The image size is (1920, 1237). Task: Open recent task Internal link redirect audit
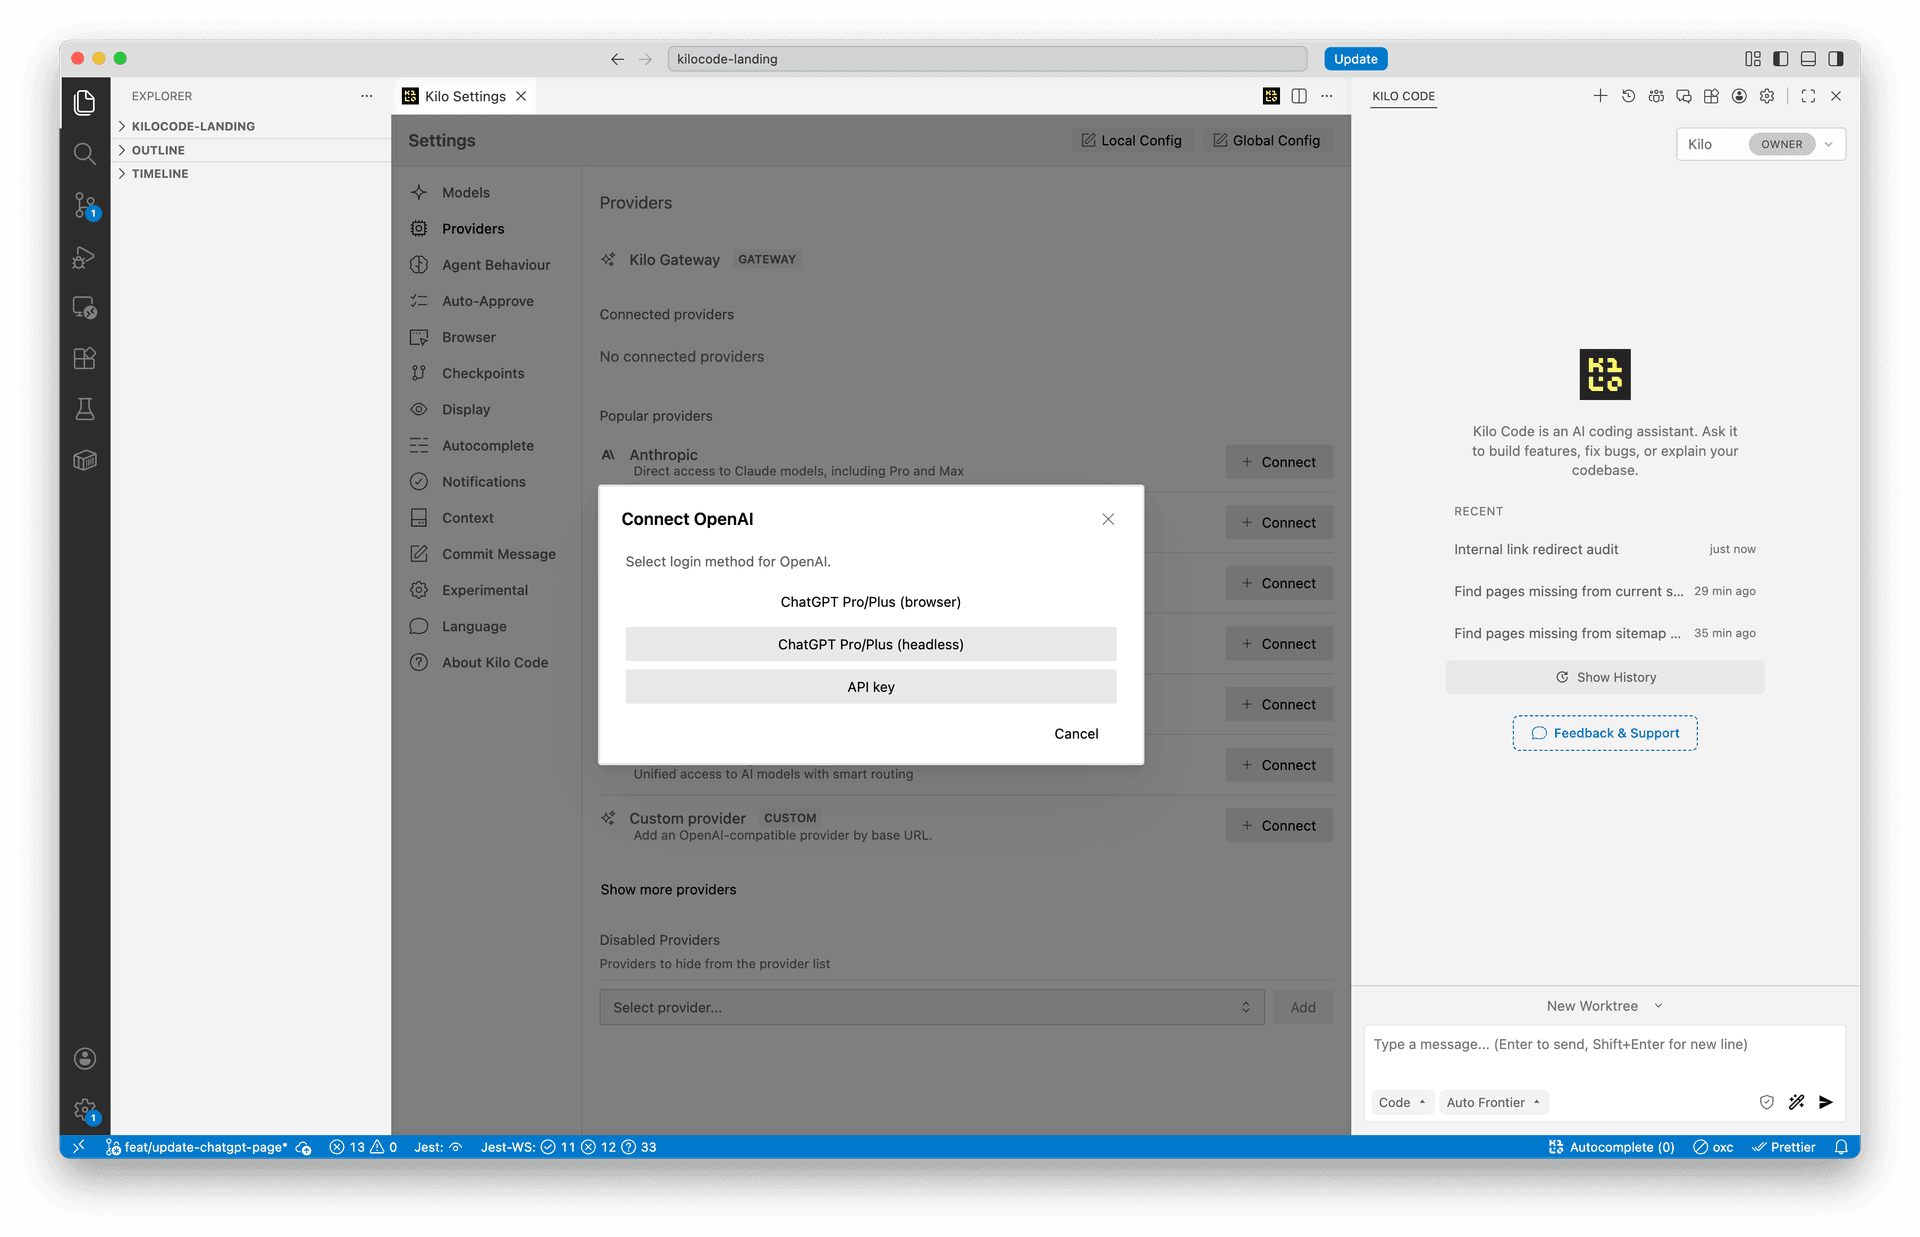point(1604,549)
